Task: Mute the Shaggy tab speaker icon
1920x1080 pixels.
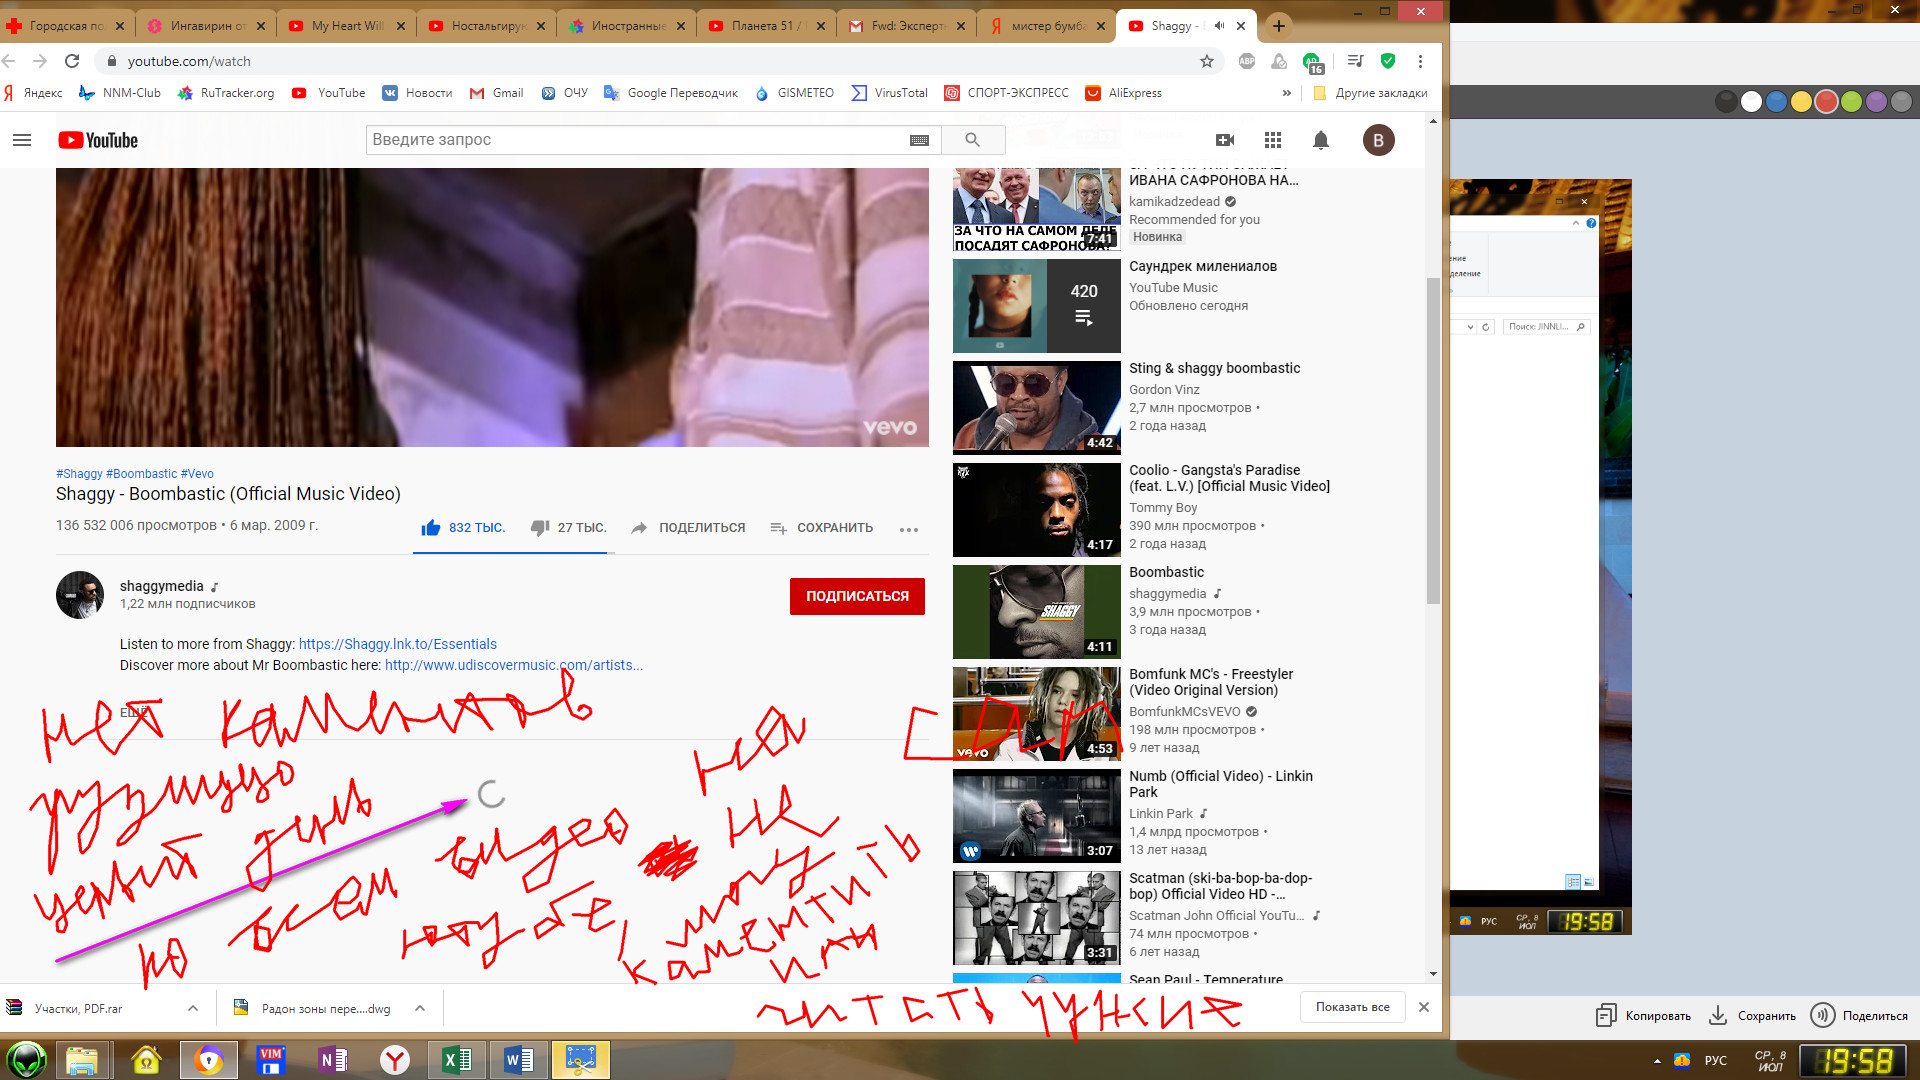Action: point(1219,26)
